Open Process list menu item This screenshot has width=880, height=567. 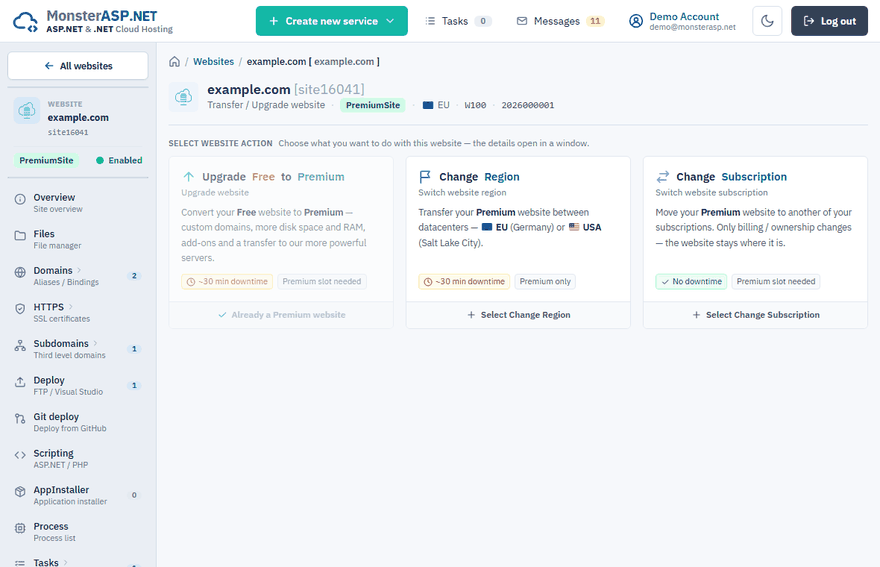(78, 531)
